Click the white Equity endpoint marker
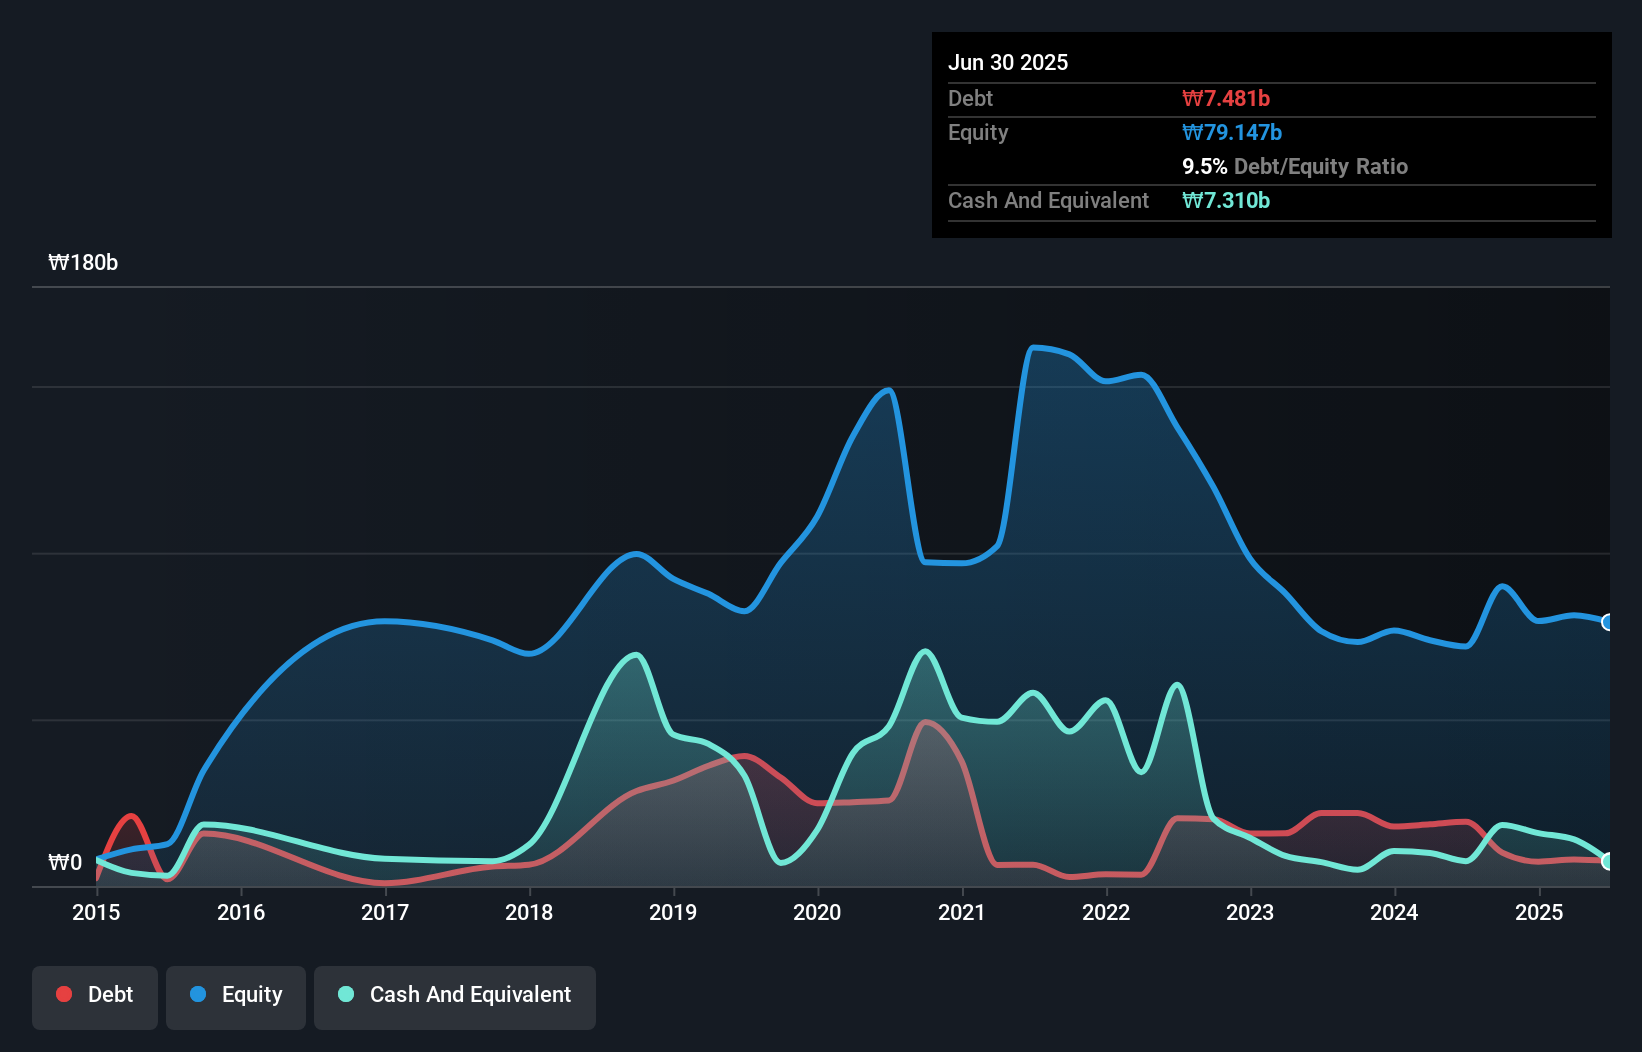The height and width of the screenshot is (1052, 1642). [x=1607, y=622]
